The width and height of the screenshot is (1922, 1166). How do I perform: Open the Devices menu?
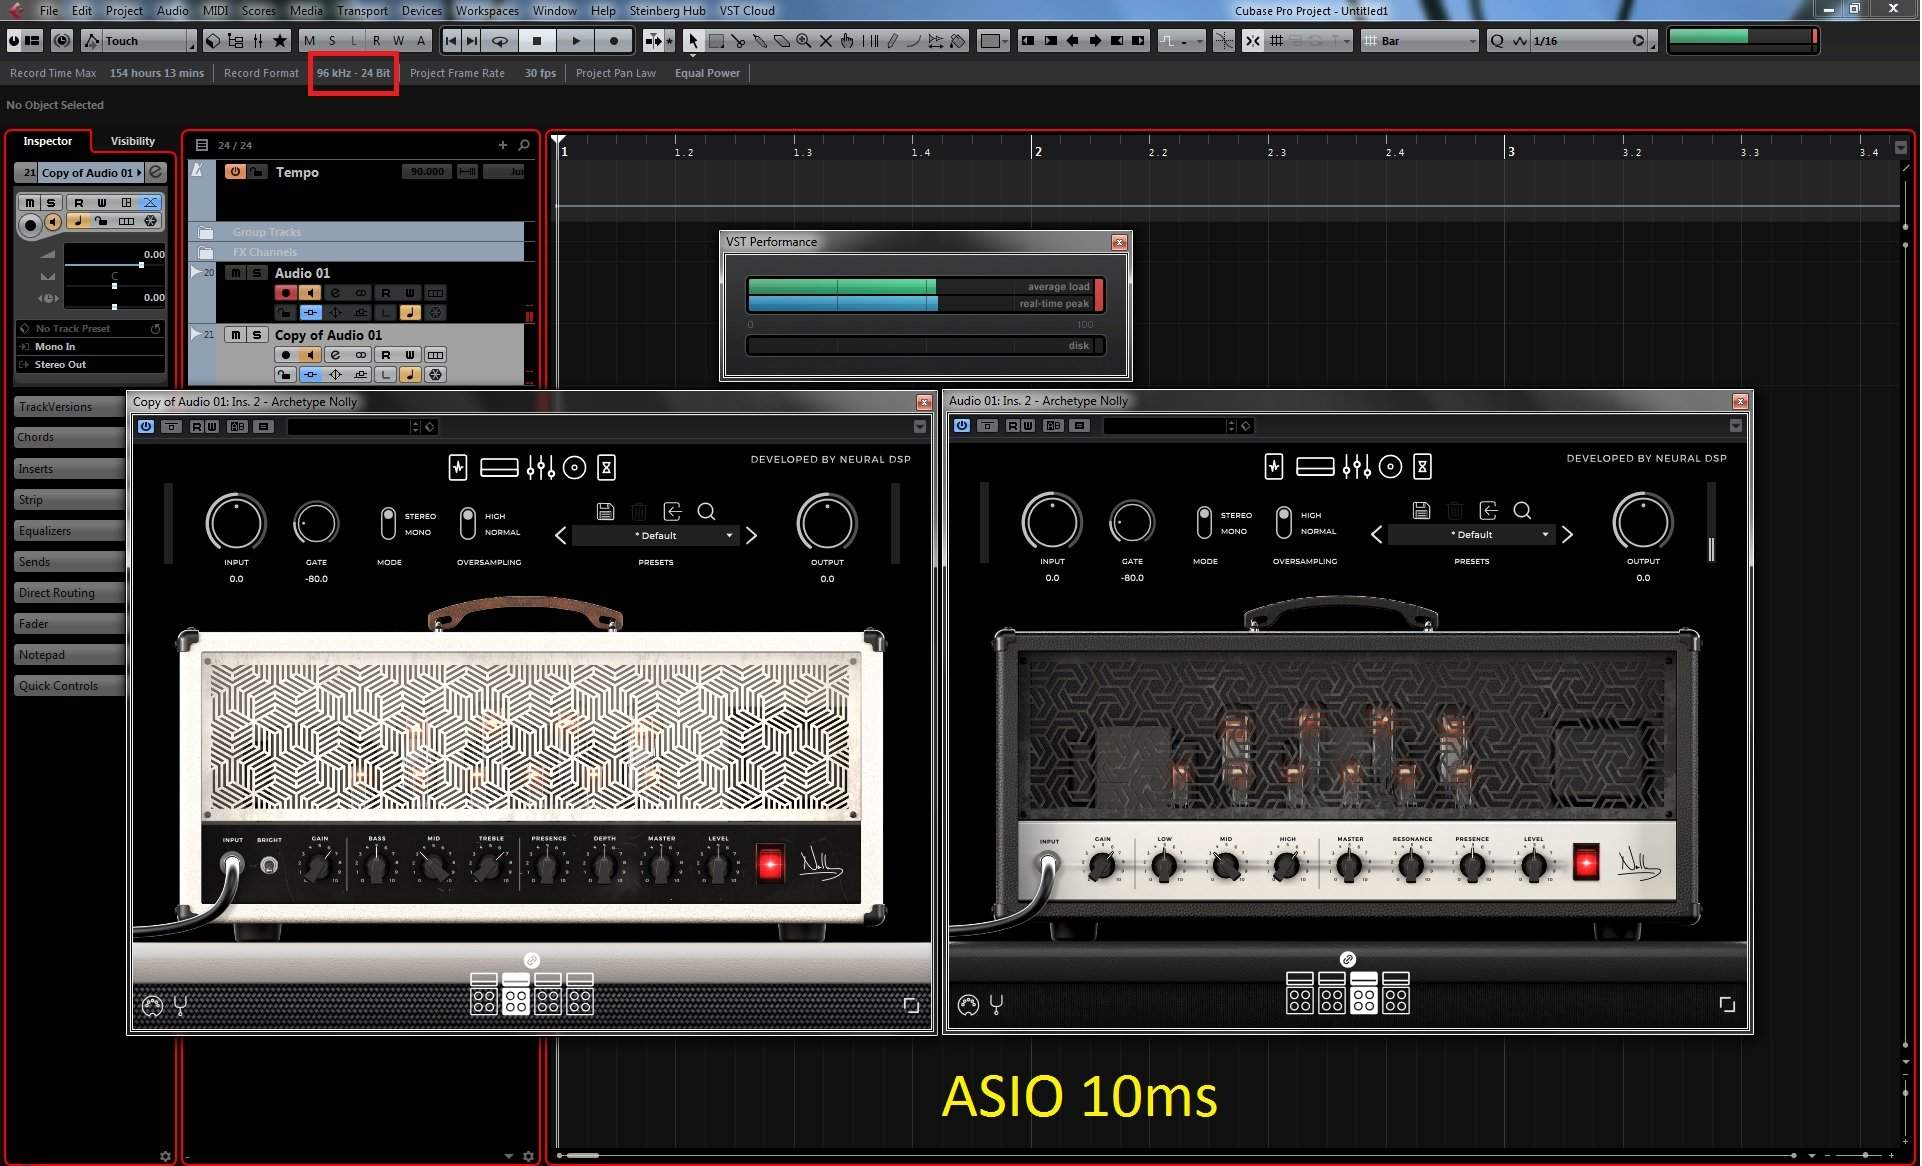point(422,11)
